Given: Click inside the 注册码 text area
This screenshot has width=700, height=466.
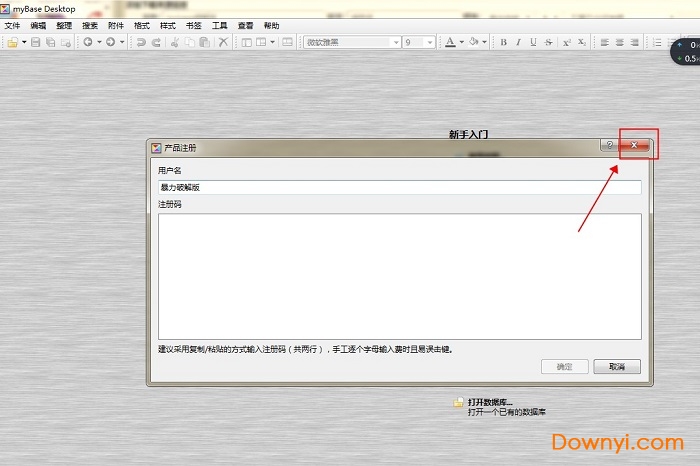Looking at the screenshot, I should [x=399, y=276].
